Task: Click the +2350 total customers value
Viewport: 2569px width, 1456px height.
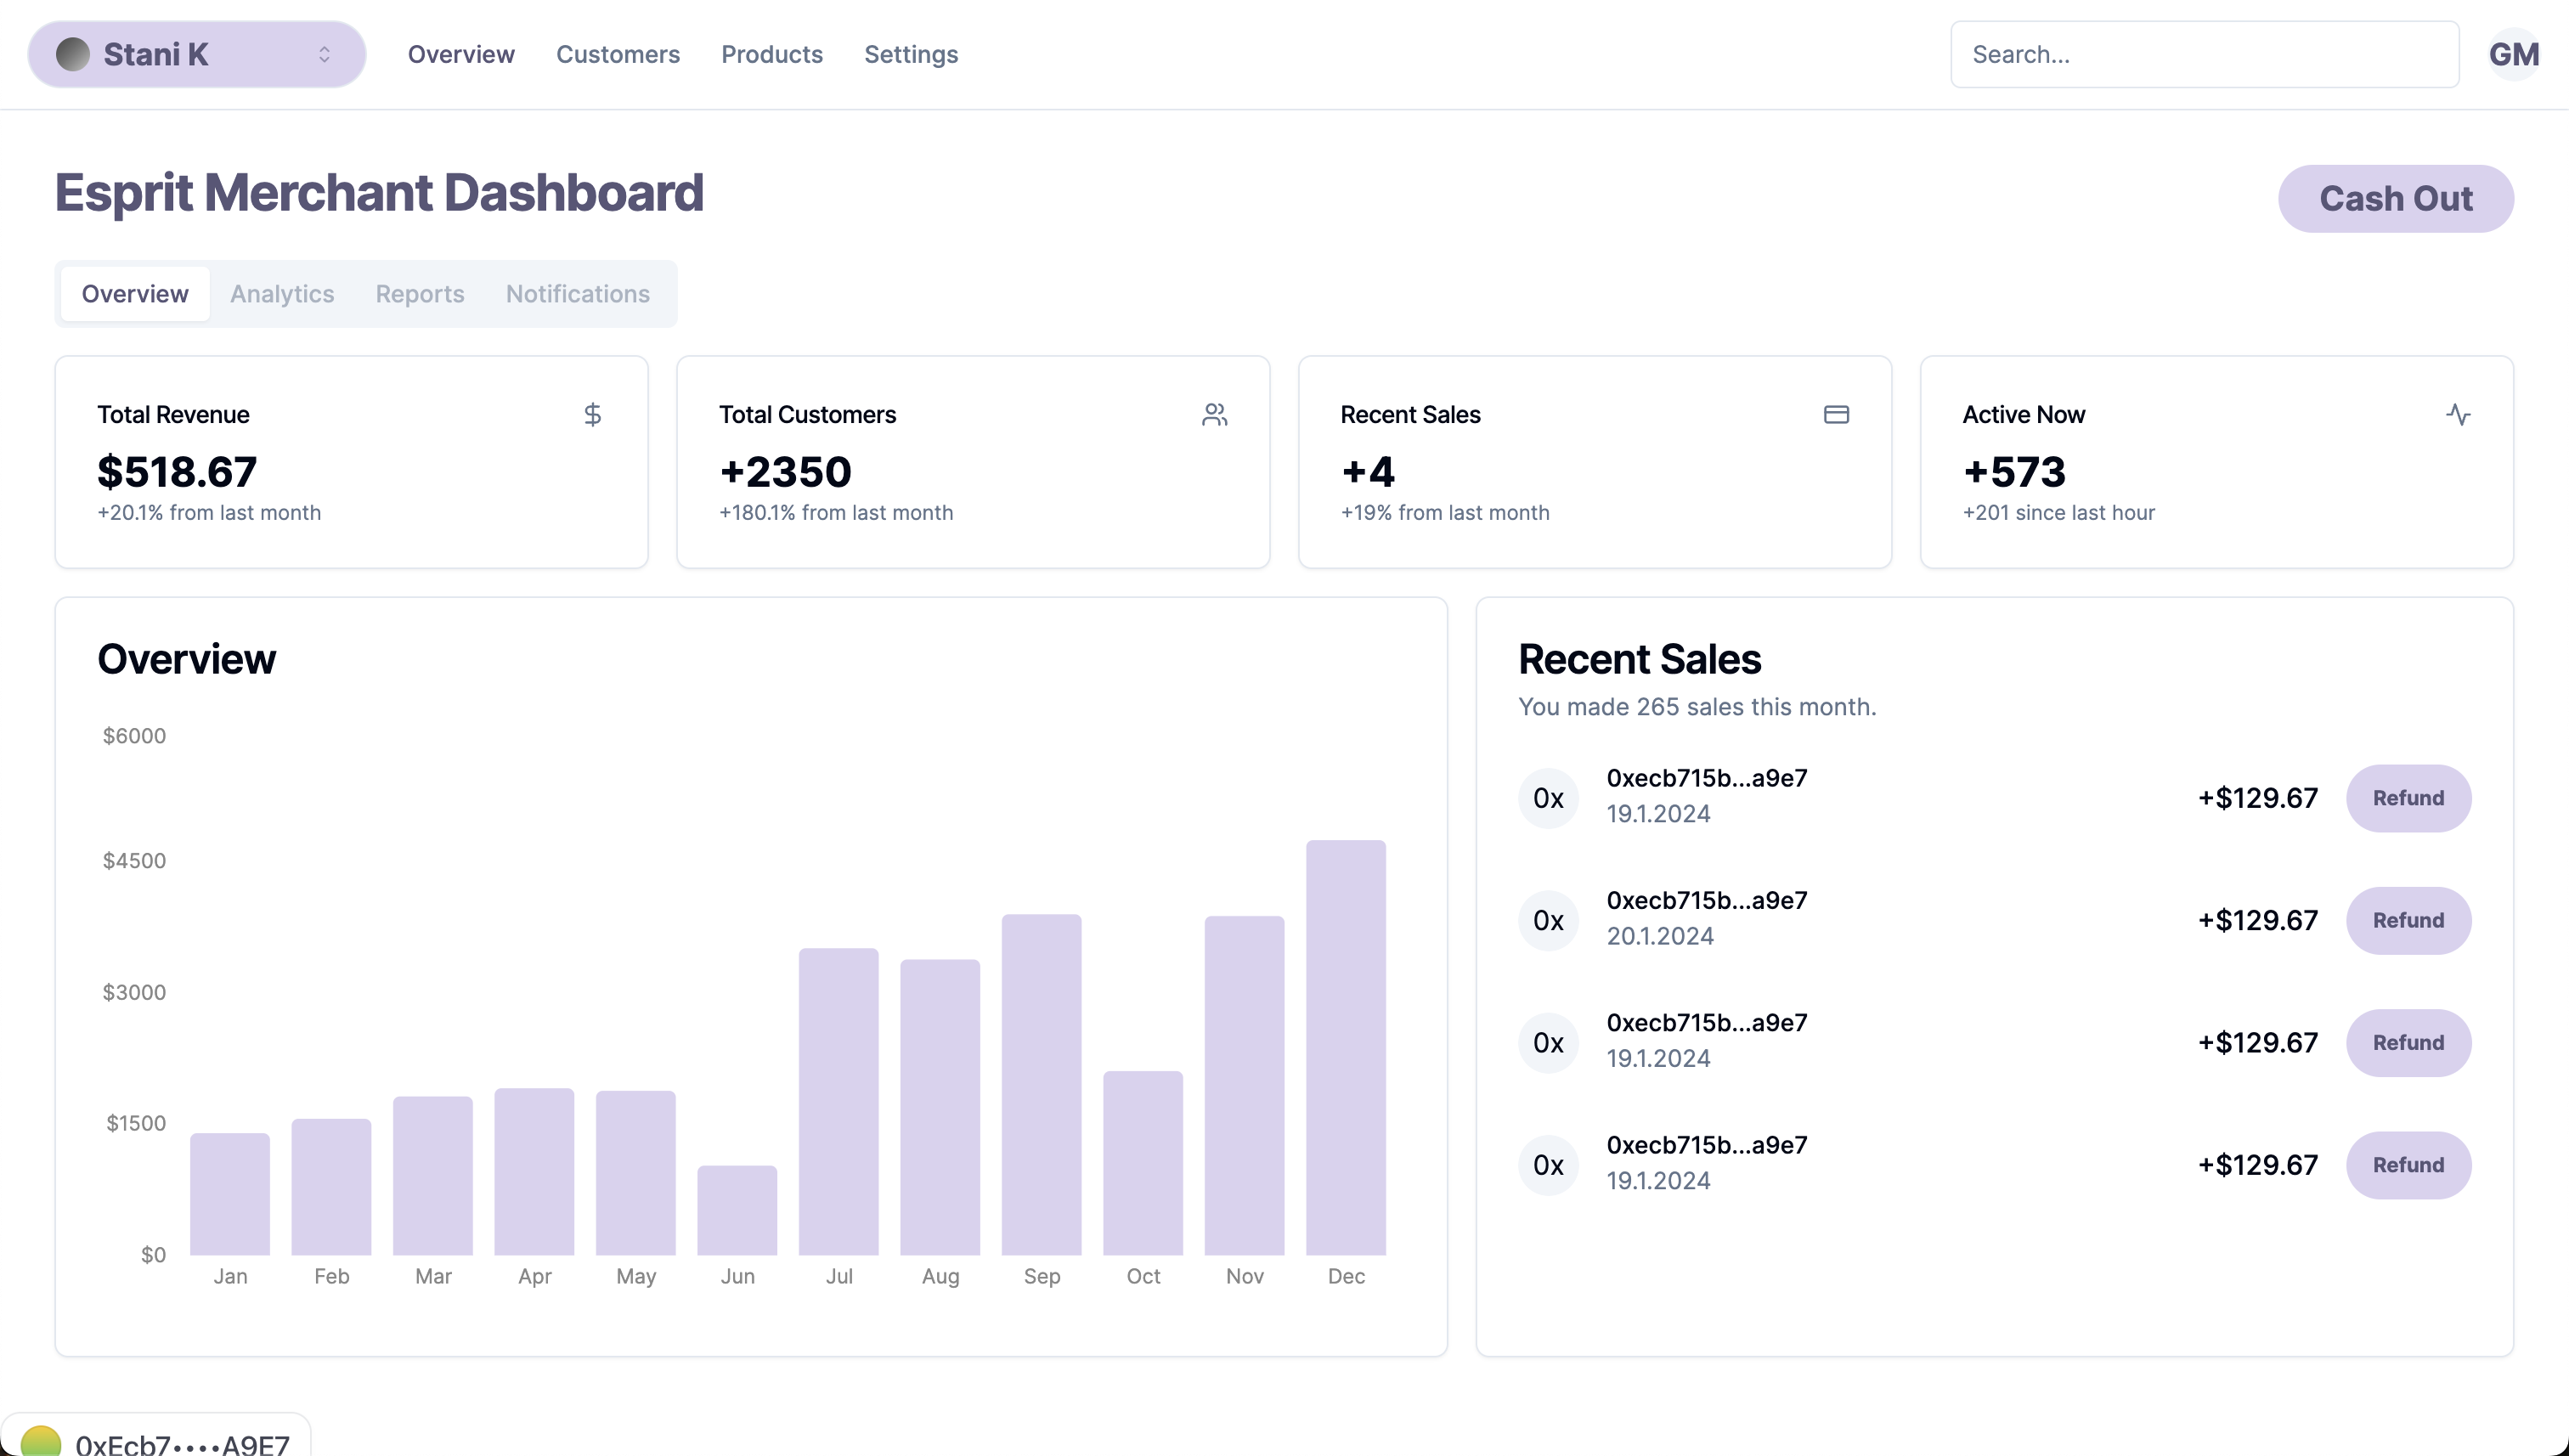Action: 785,472
